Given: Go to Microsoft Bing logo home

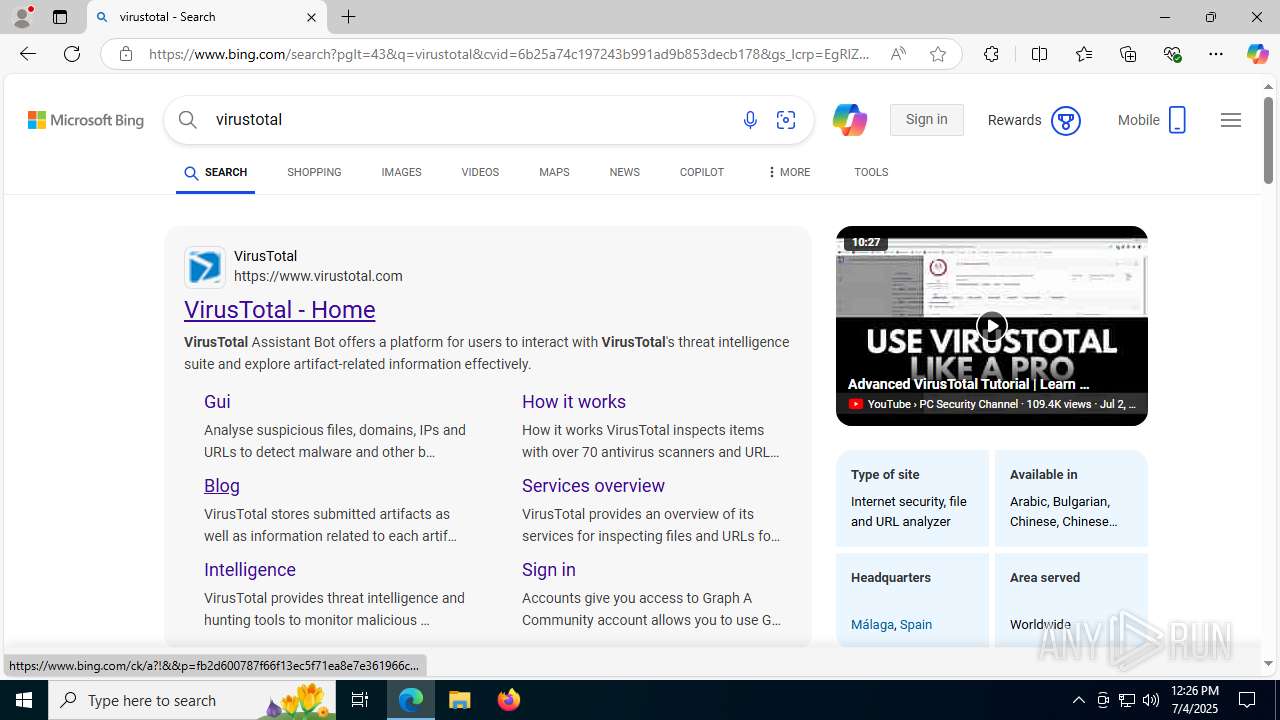Looking at the screenshot, I should coord(86,120).
